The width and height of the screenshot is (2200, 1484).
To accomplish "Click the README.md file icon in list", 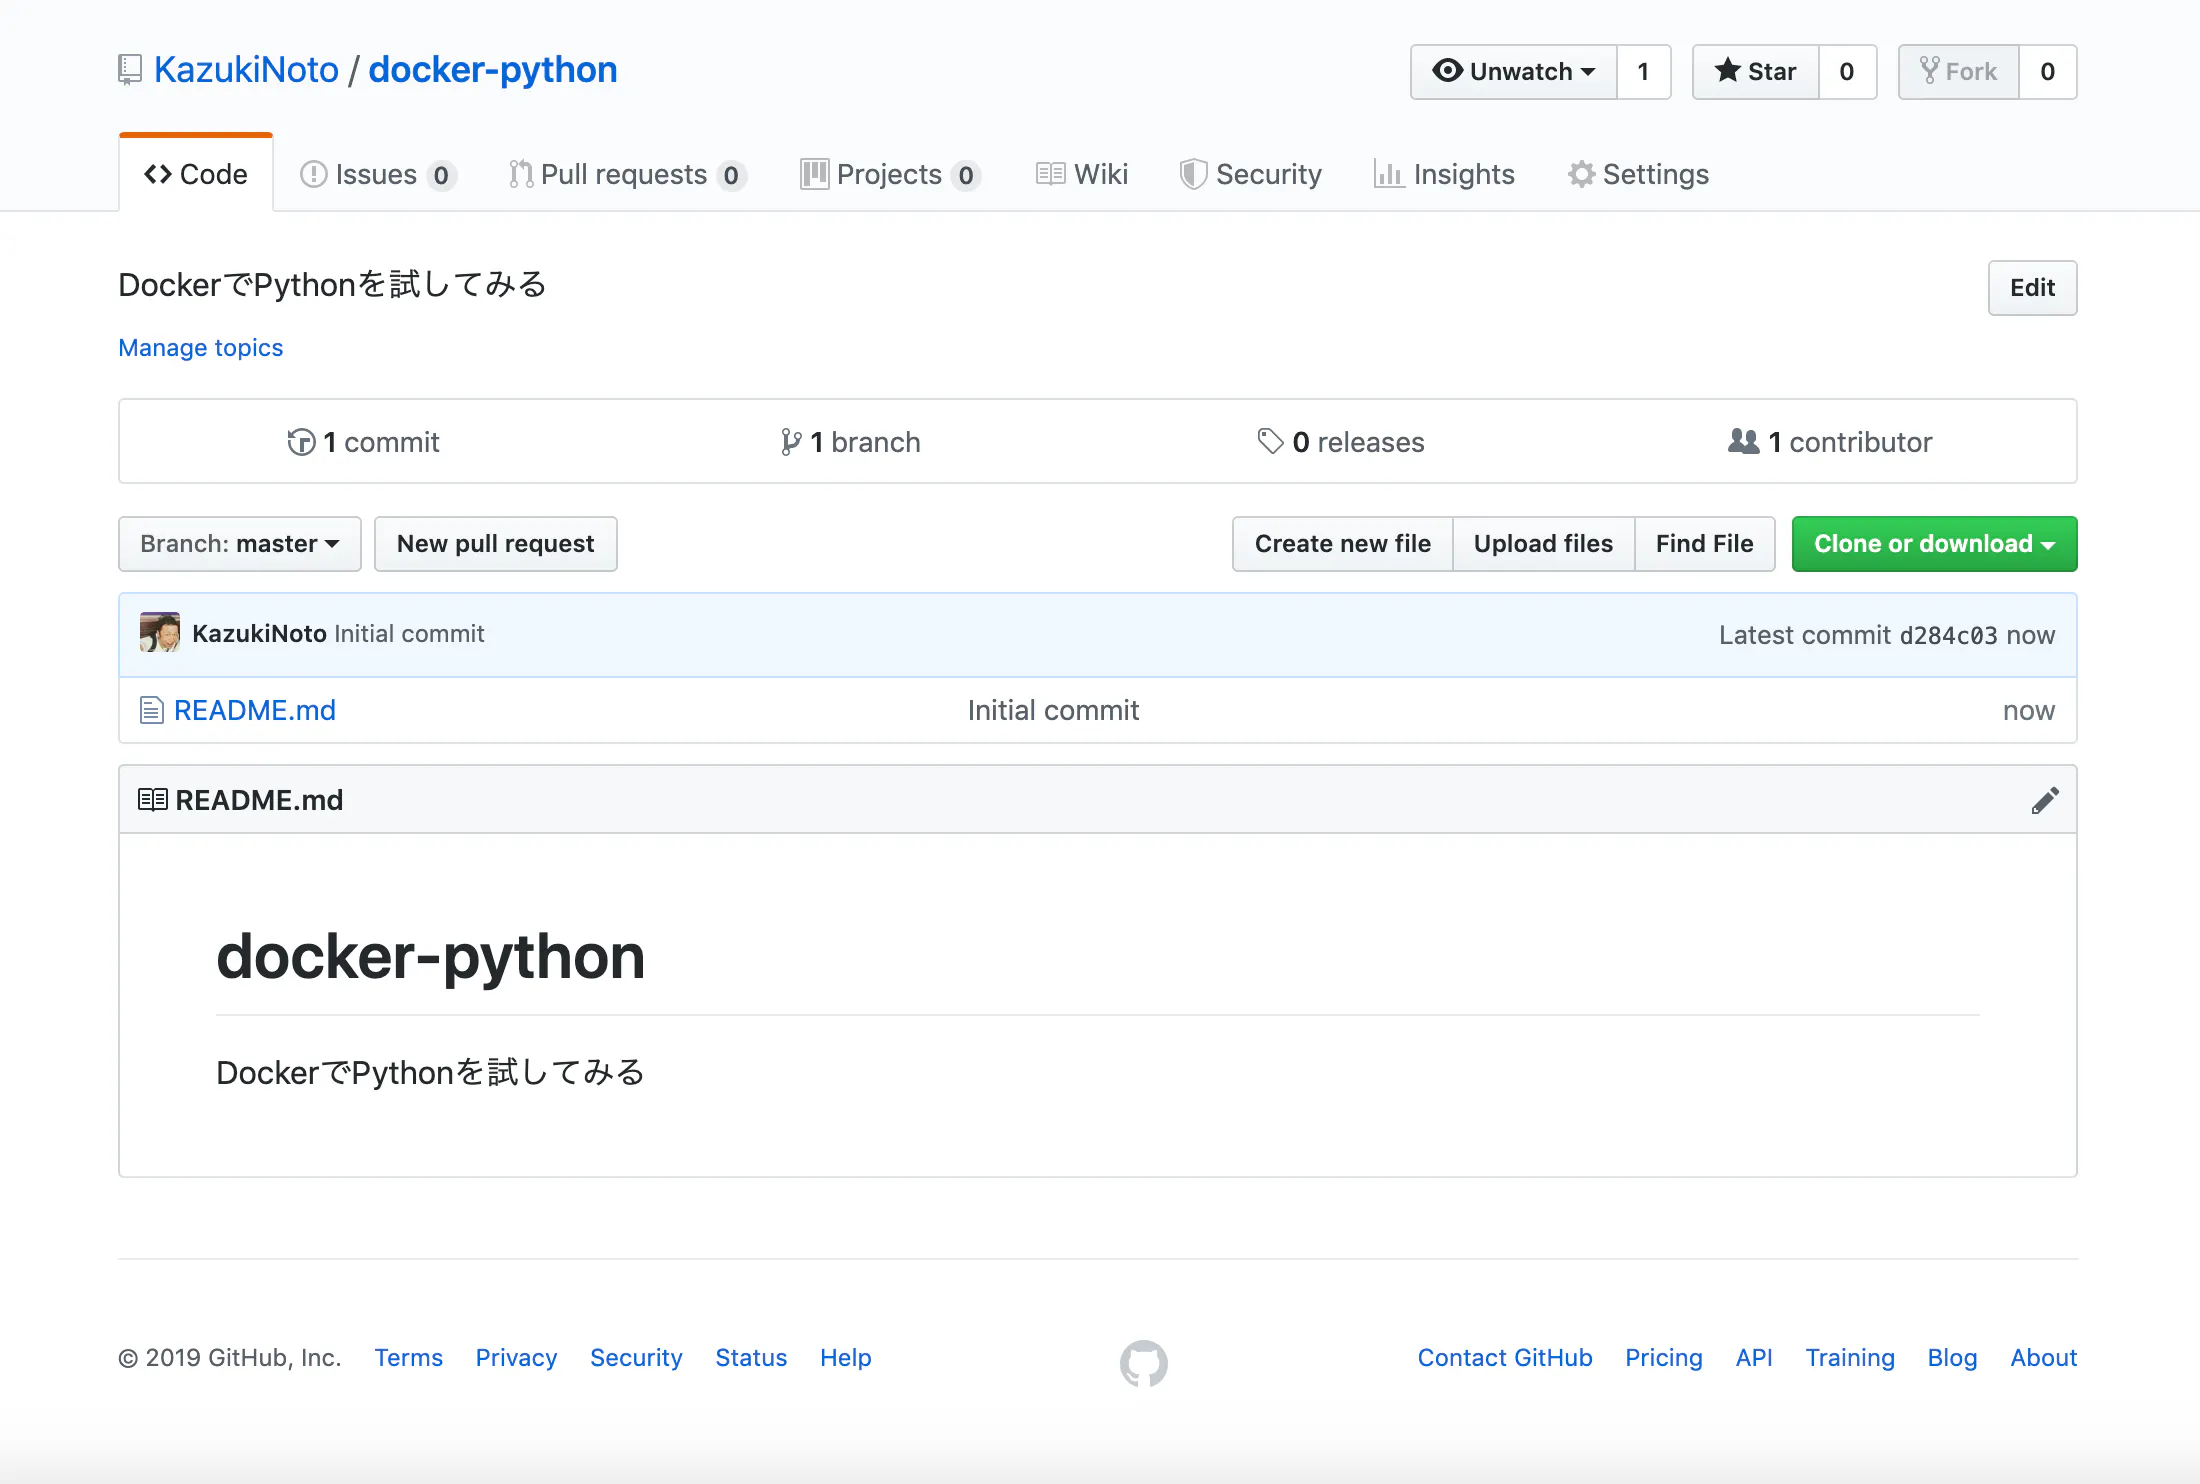I will [152, 710].
